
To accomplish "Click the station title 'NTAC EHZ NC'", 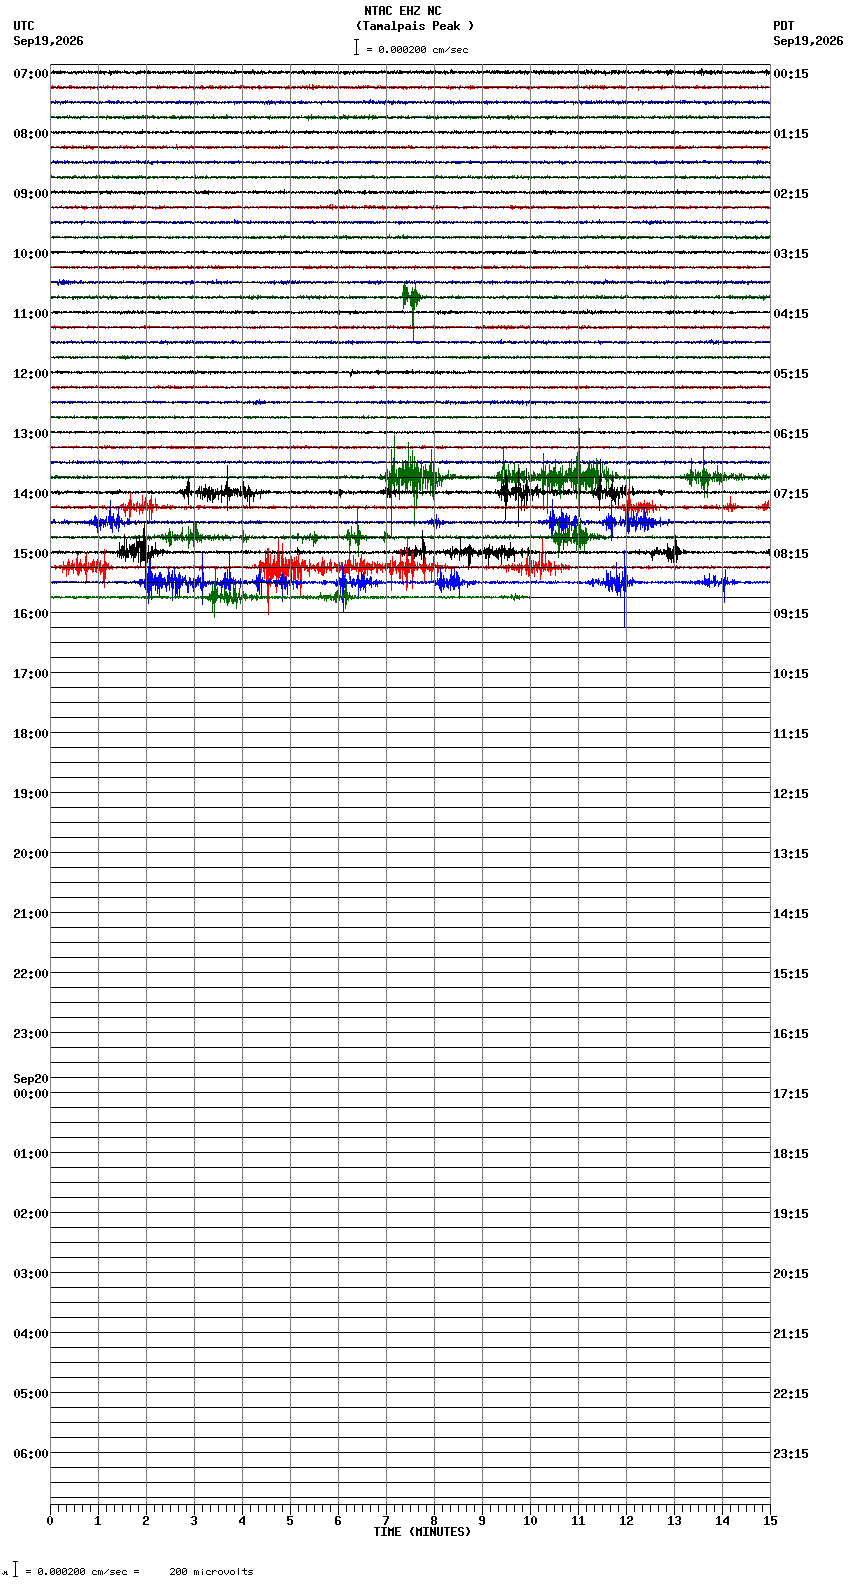I will tap(402, 11).
